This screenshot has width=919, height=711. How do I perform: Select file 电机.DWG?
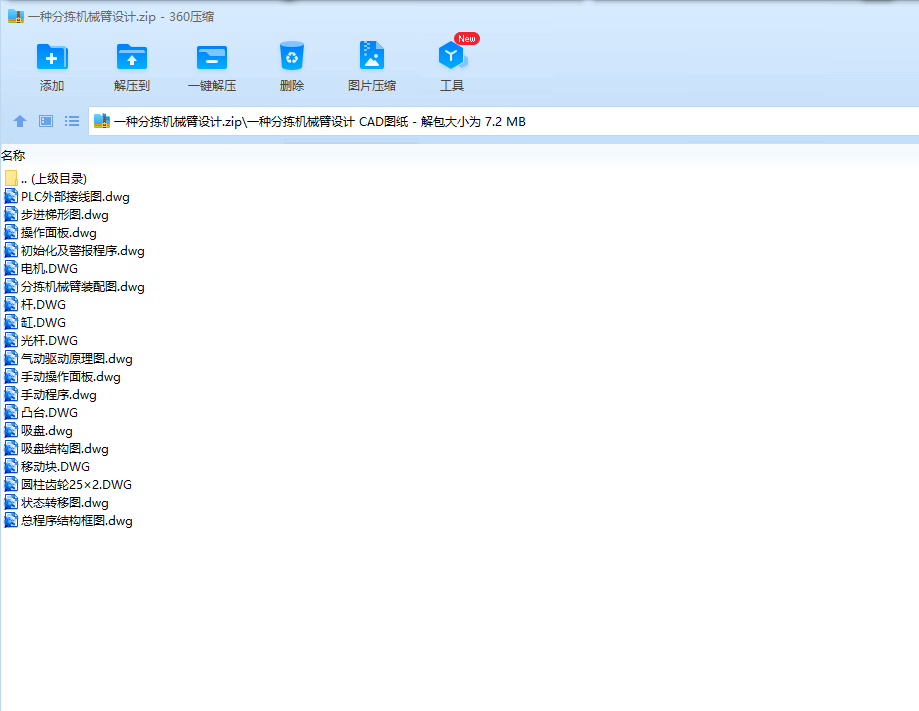pyautogui.click(x=49, y=269)
